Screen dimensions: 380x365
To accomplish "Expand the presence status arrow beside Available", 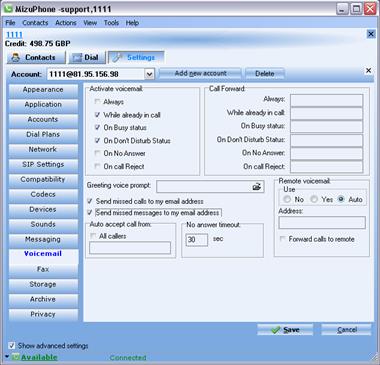I will pos(7,357).
